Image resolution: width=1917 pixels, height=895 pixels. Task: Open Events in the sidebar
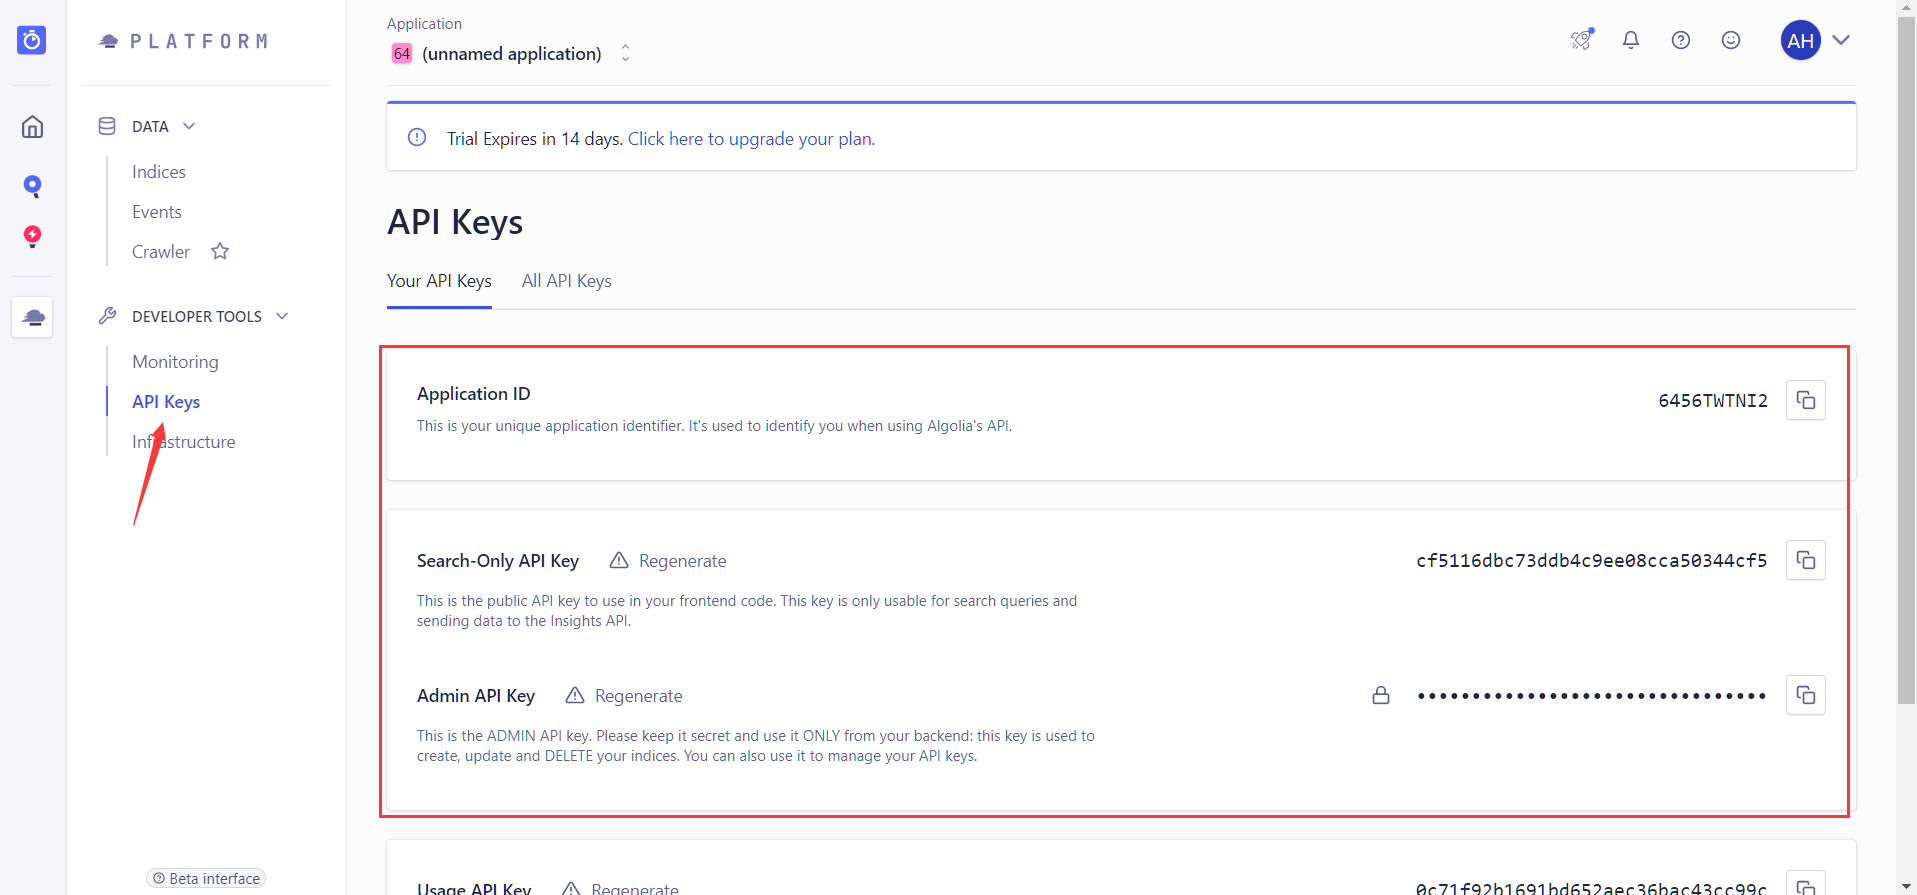tap(157, 212)
